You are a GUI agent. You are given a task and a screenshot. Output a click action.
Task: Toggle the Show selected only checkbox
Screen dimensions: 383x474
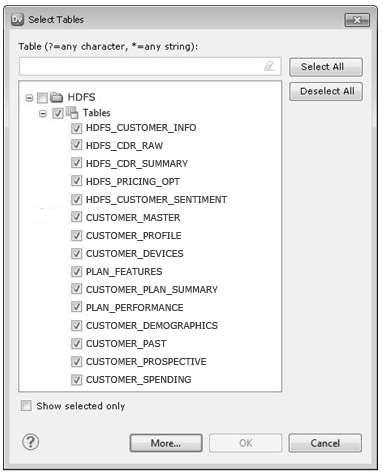(26, 406)
